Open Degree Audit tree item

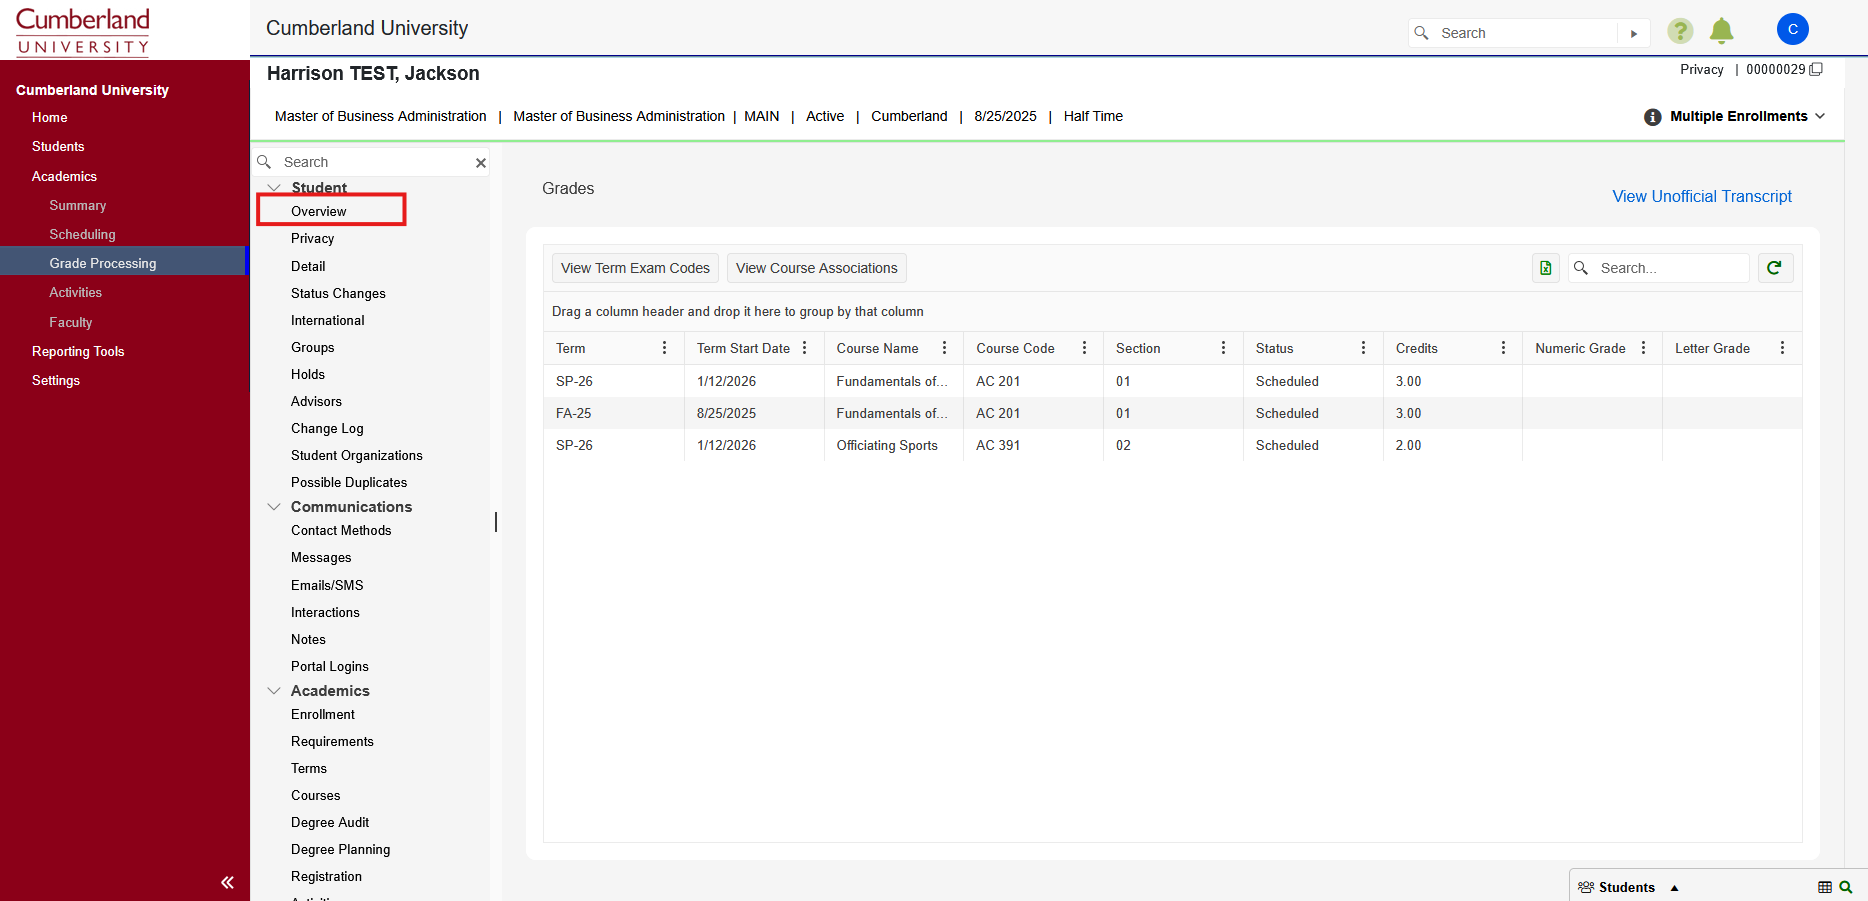330,822
